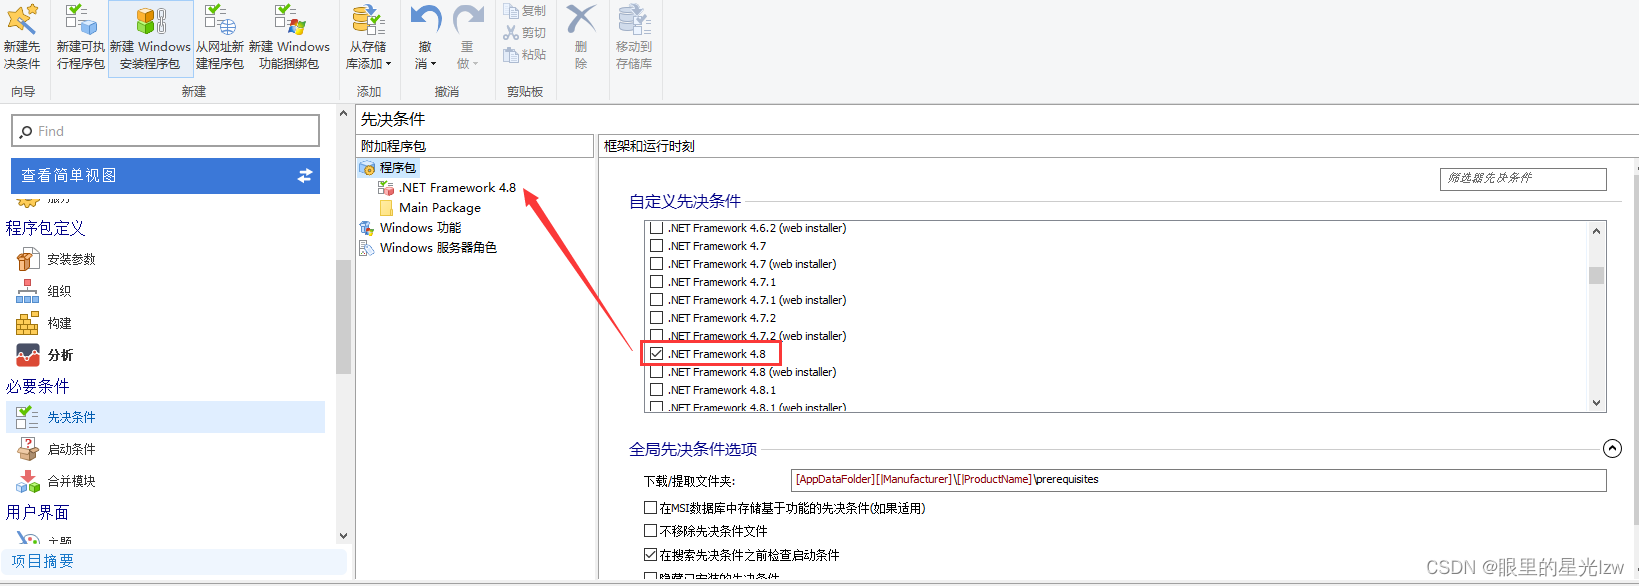Click the 查看简单视图 button

tap(166, 175)
